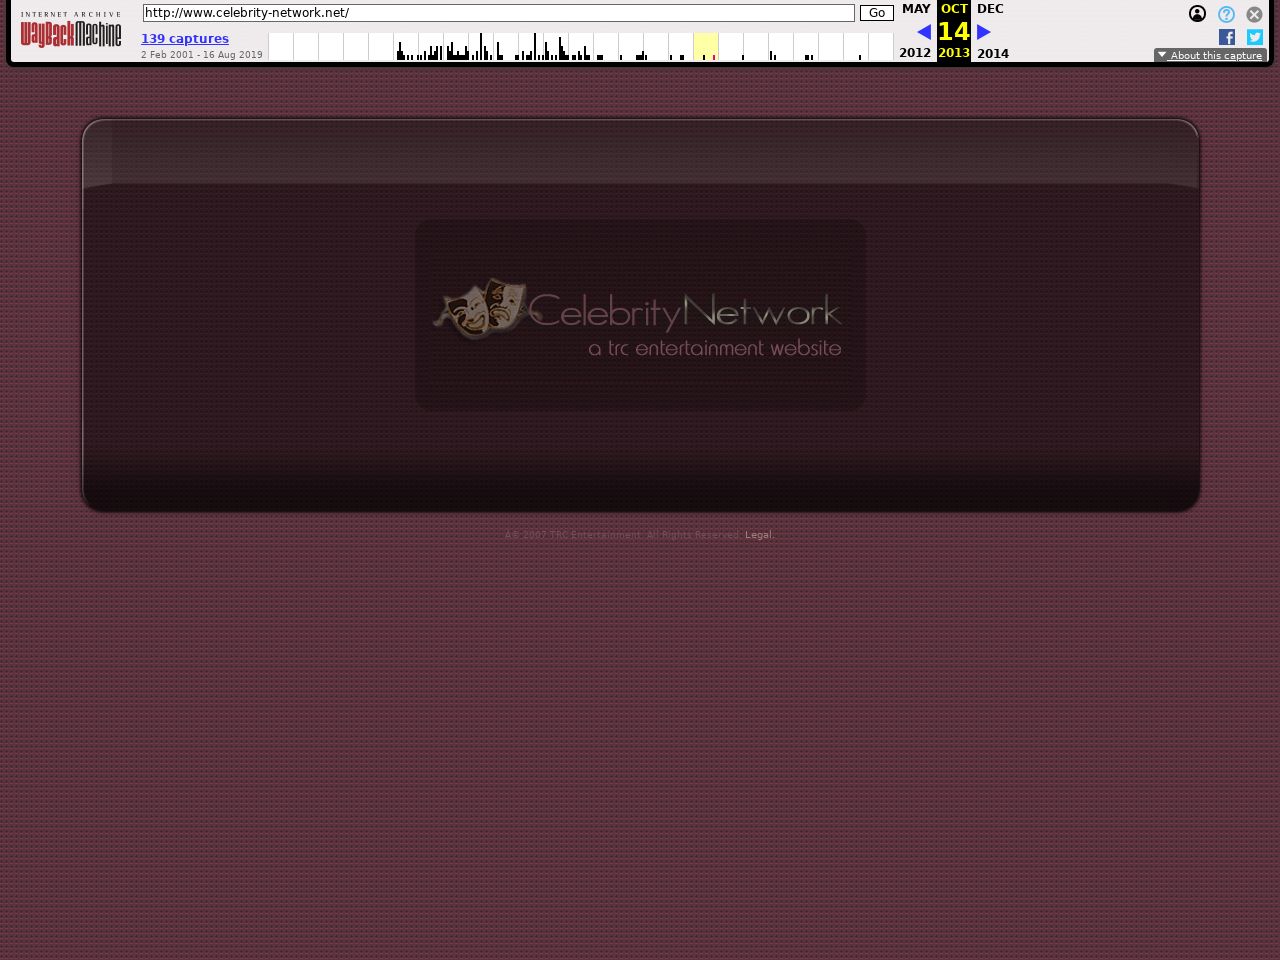Open the Wayback help question mark icon
The image size is (1280, 960).
point(1226,14)
